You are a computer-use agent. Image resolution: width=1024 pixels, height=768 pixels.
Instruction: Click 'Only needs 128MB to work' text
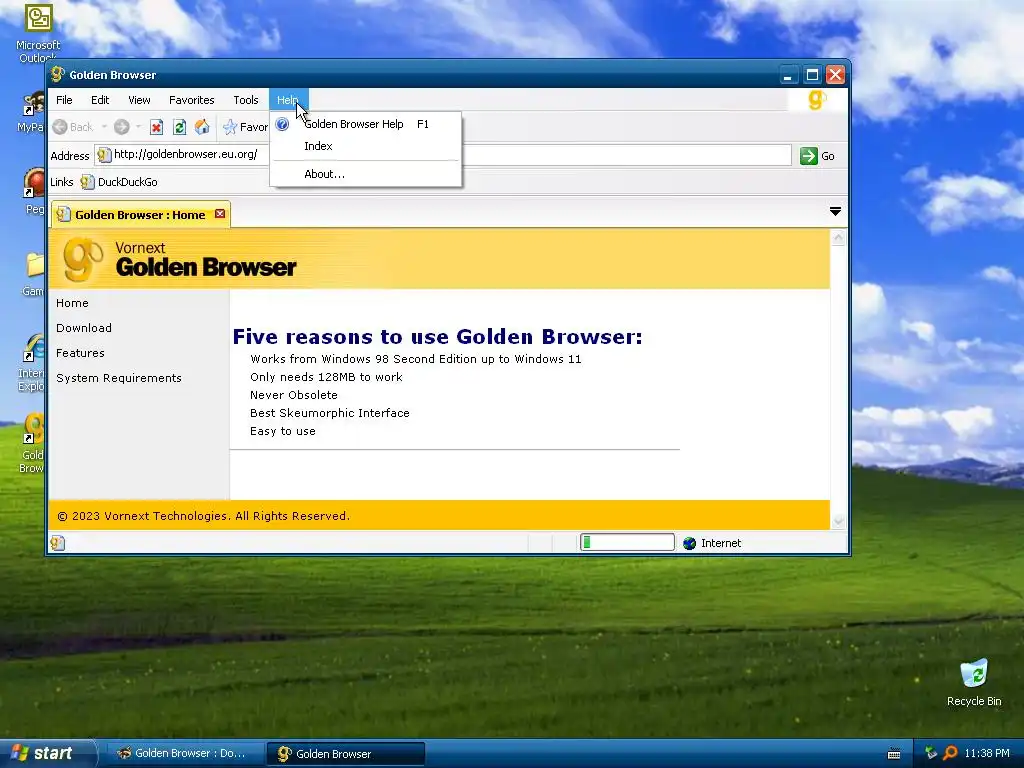(327, 377)
